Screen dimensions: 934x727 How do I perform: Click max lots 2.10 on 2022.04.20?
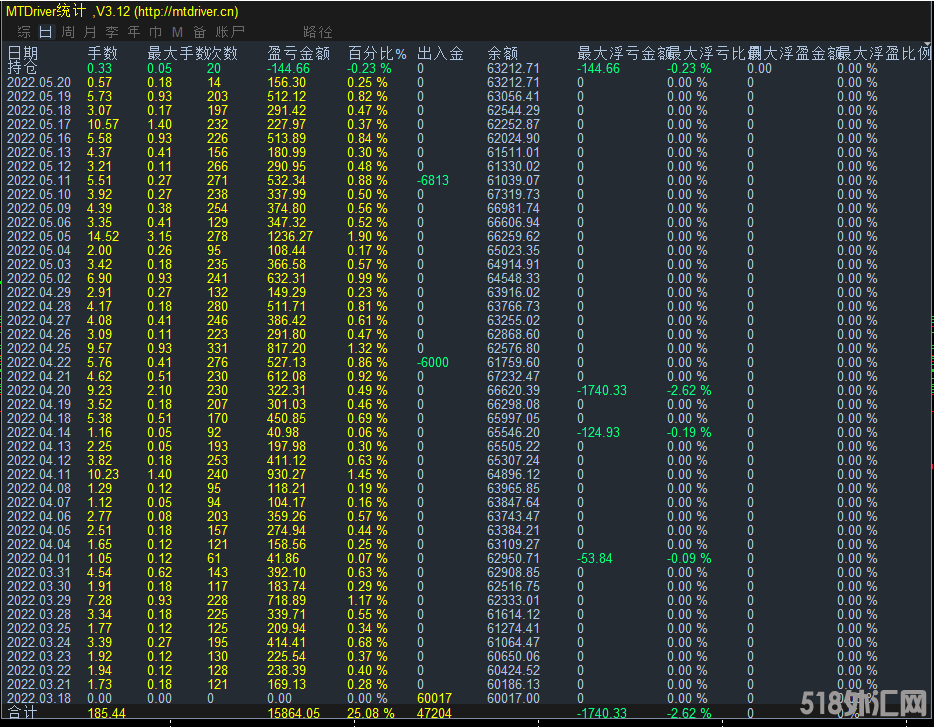coord(160,390)
